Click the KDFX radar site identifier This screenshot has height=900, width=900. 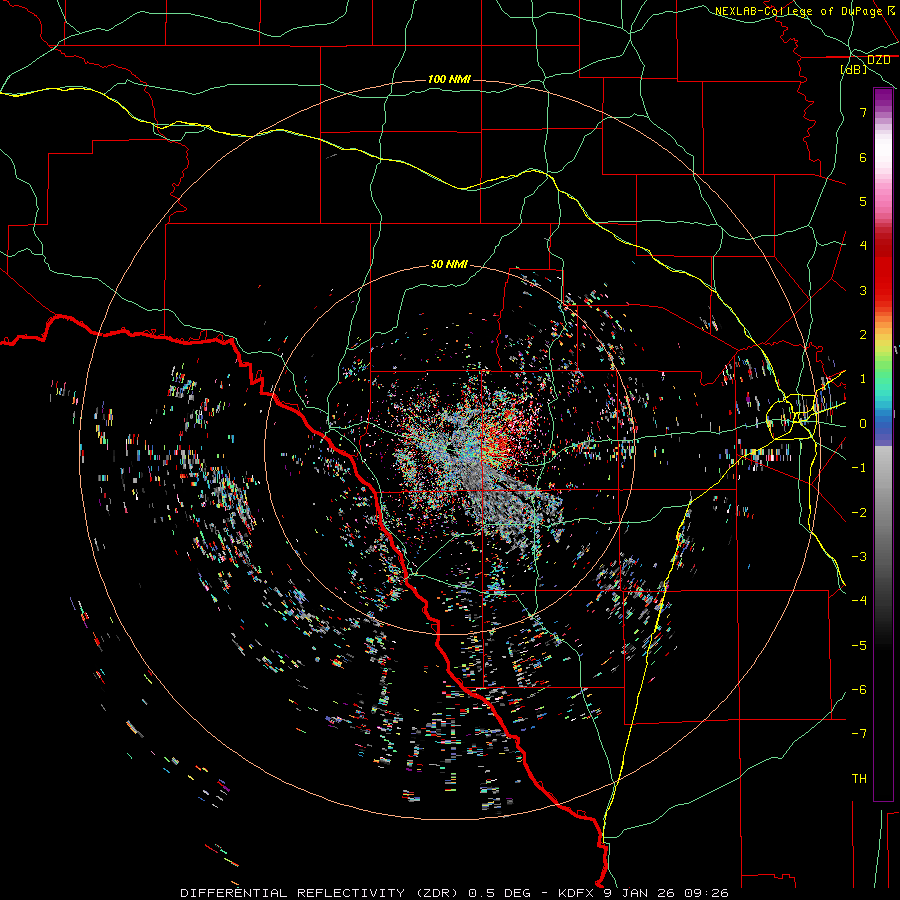[577, 893]
